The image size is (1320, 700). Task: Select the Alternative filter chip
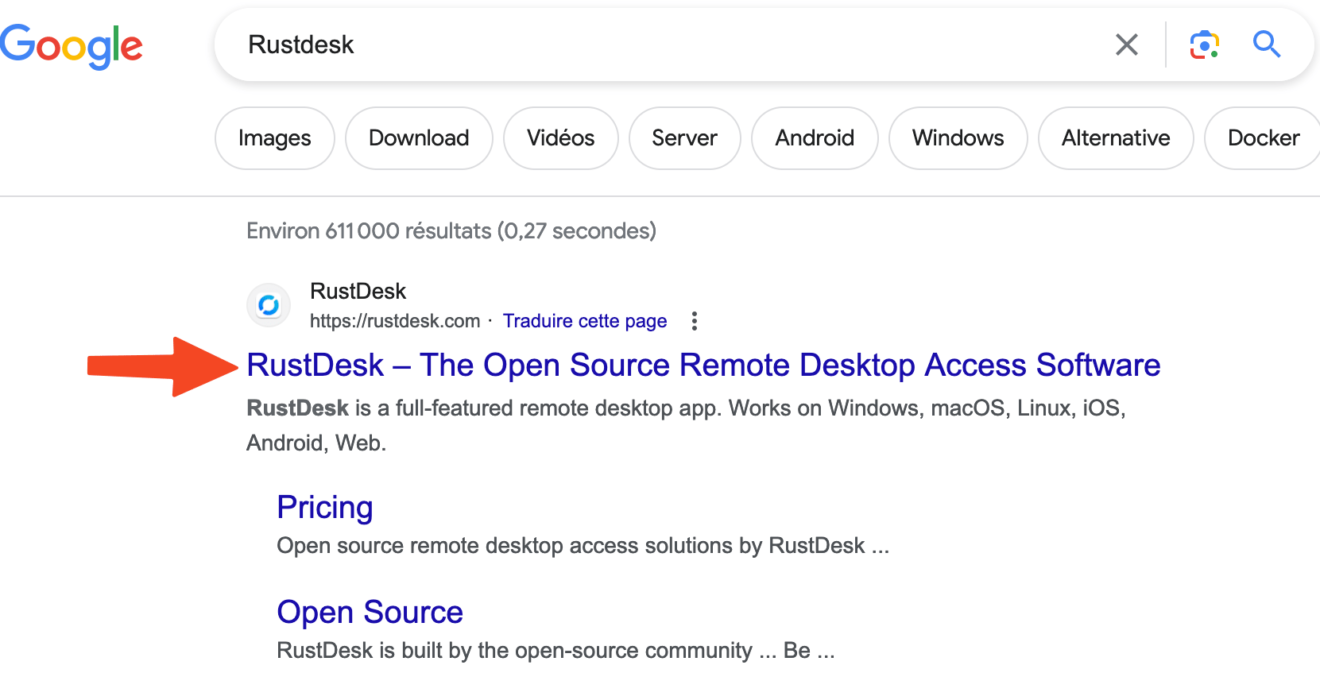click(x=1116, y=138)
